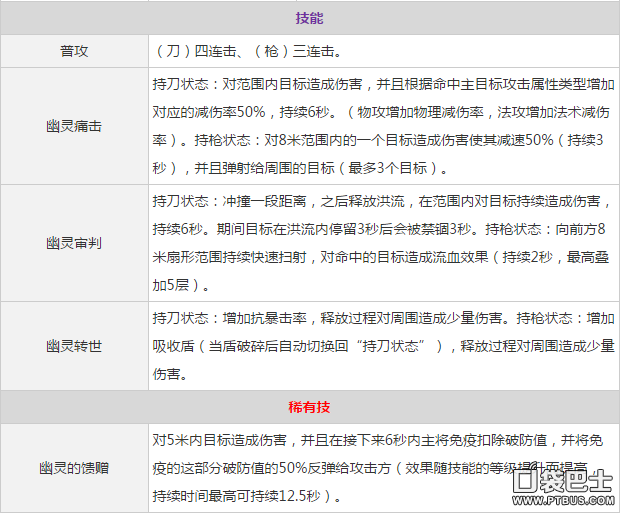
Task: Click the （刀）四连击 text in 普攻 row
Action: [193, 49]
